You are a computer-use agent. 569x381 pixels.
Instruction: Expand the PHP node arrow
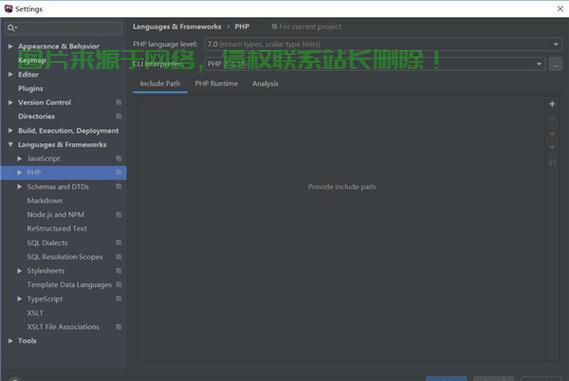[x=20, y=173]
